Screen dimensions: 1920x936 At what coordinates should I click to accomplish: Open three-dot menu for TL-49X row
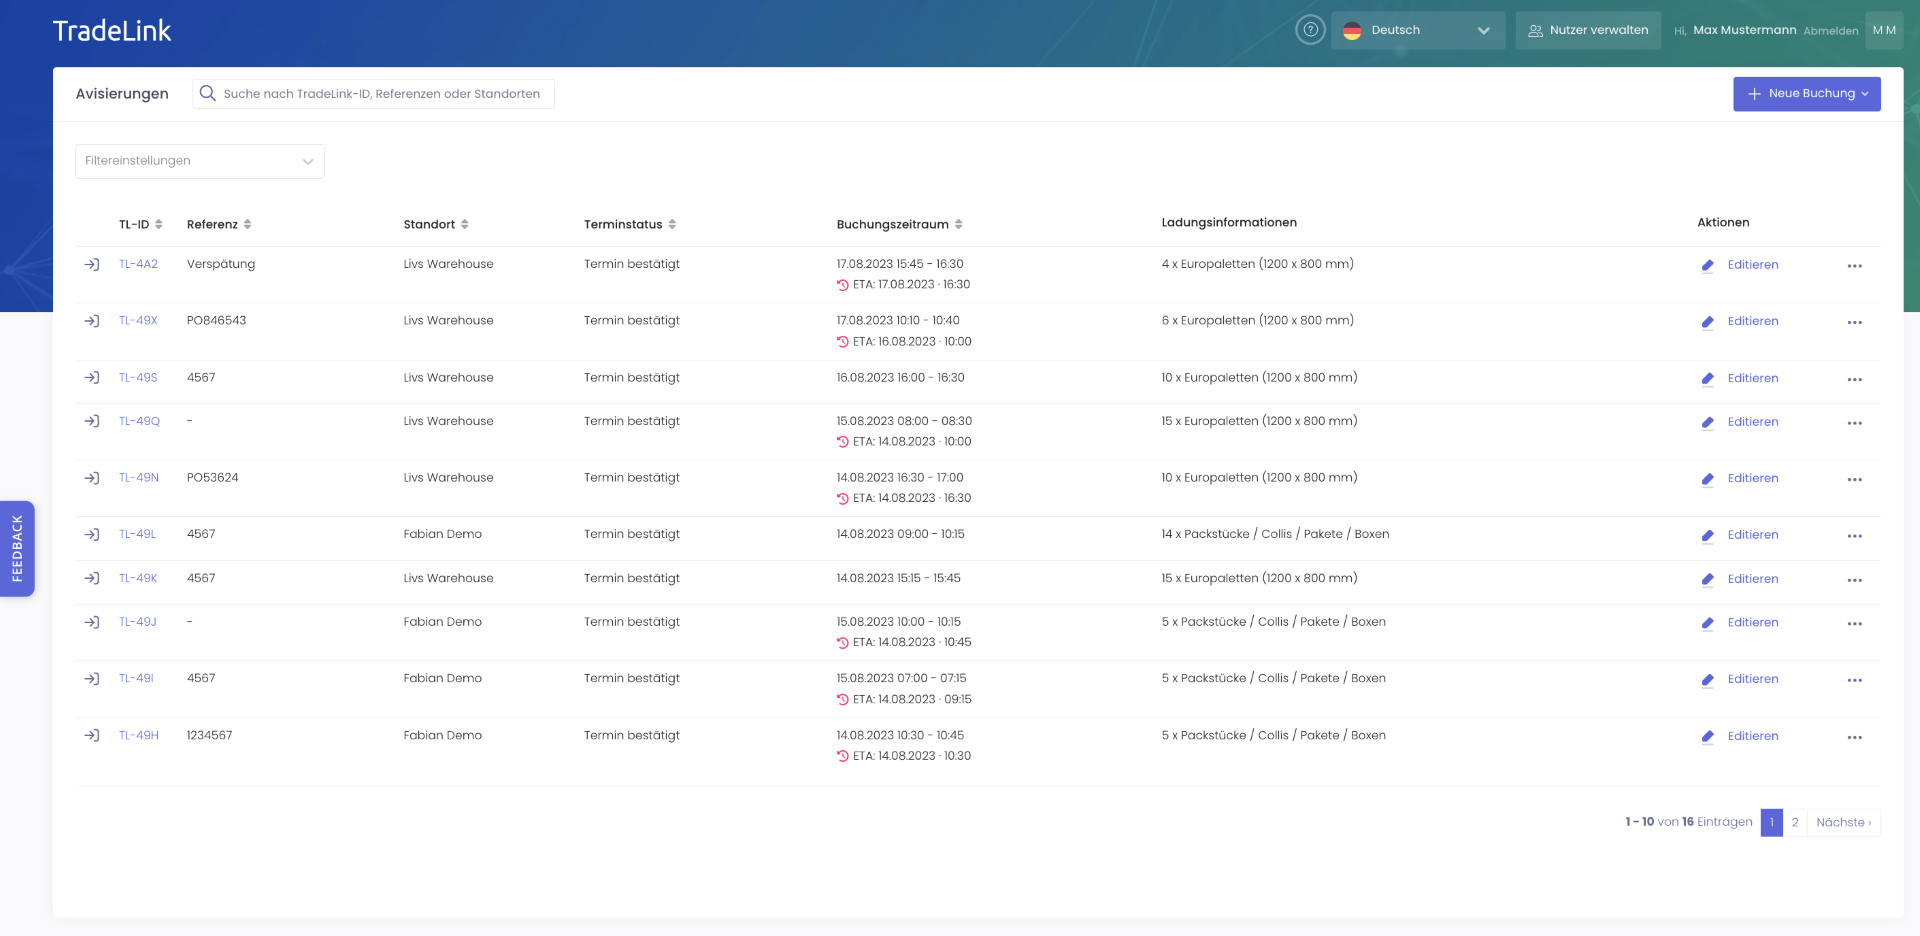pos(1854,323)
